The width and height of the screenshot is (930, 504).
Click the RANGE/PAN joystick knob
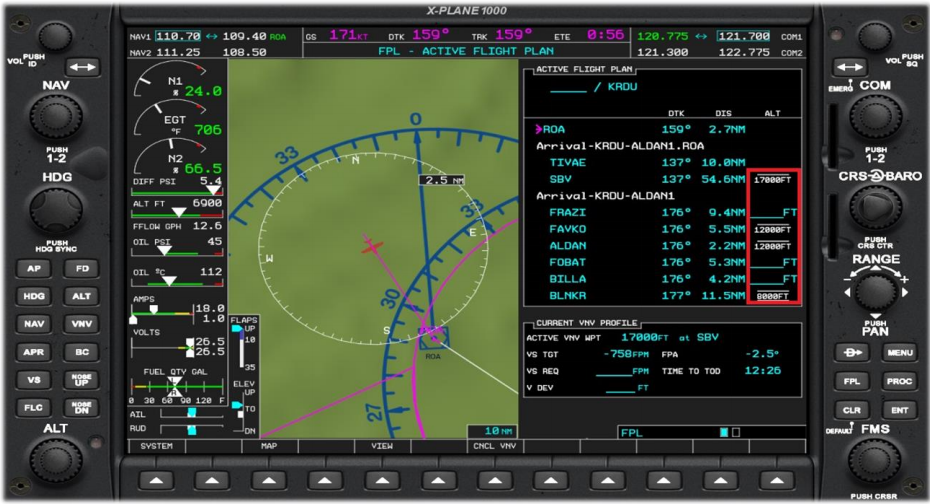(x=875, y=292)
